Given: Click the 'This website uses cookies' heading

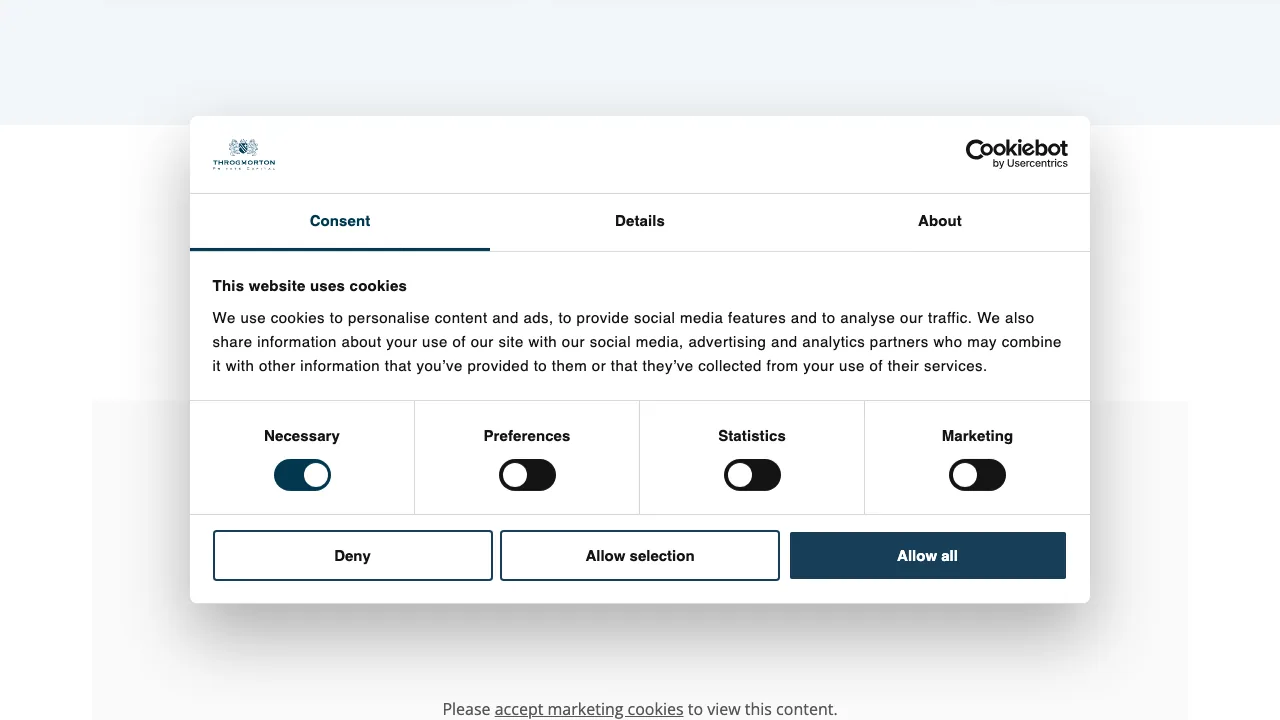Looking at the screenshot, I should point(309,286).
